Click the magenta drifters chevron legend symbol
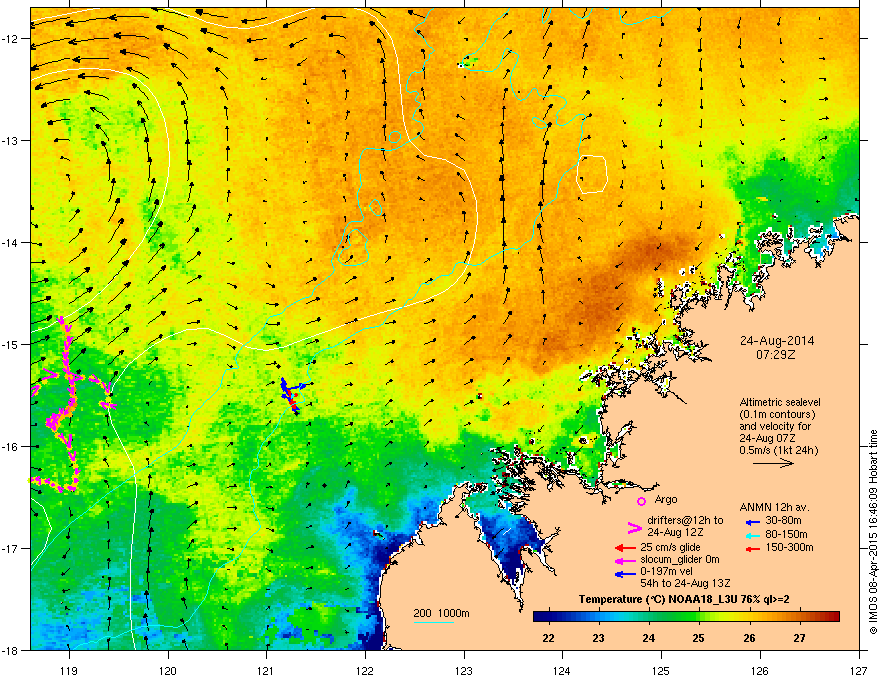The height and width of the screenshot is (680, 880). point(634,527)
